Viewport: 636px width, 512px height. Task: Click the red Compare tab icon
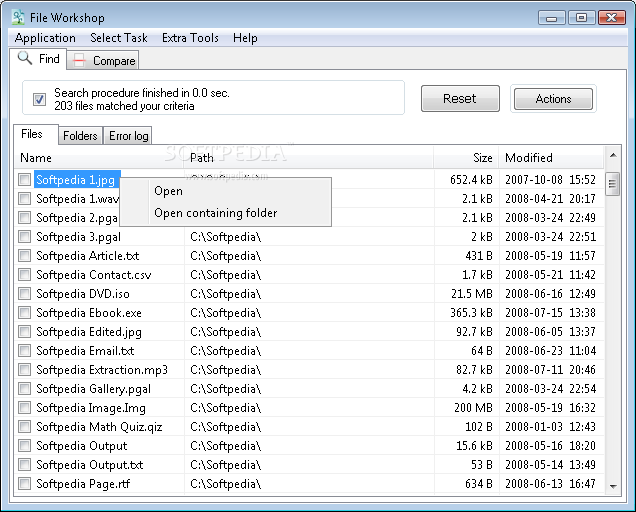click(79, 61)
